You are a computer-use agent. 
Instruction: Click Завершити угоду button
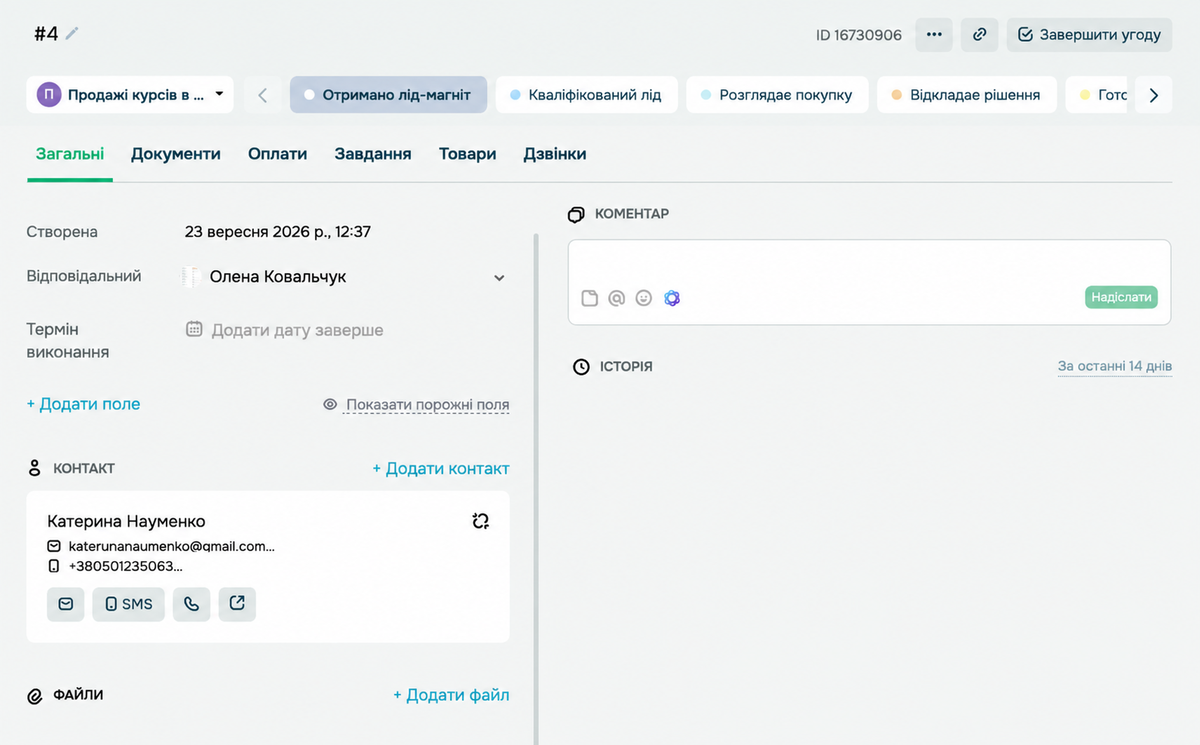point(1089,34)
